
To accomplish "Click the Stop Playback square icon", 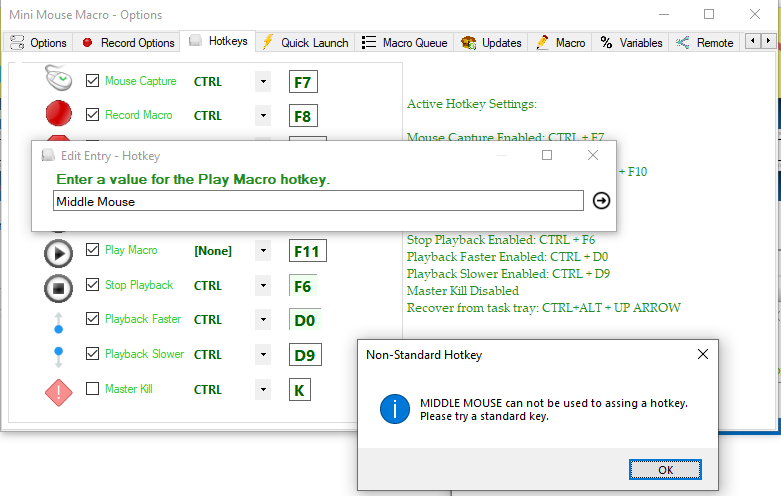I will [59, 288].
